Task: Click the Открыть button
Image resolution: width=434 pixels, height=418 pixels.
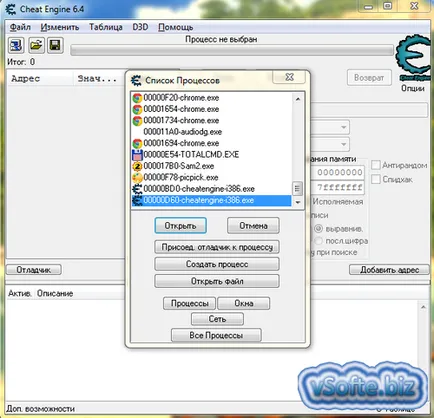Action: coord(180,226)
